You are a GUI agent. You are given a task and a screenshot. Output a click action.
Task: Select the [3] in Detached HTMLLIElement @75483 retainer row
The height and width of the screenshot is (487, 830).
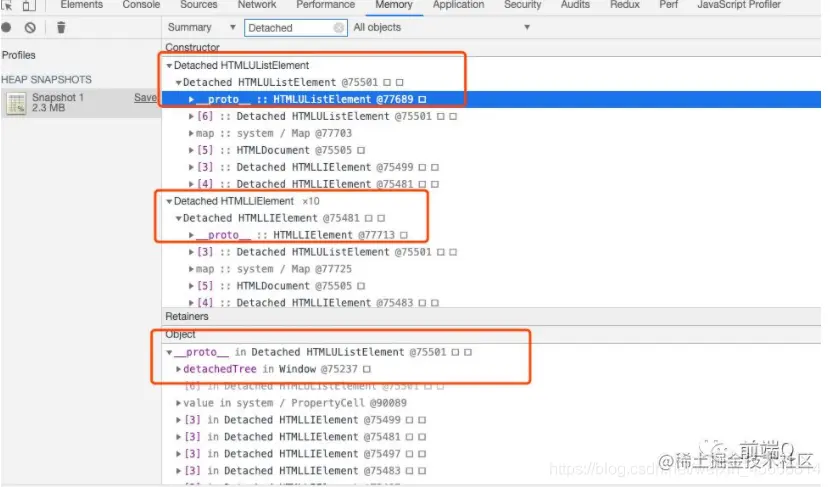coord(491,471)
